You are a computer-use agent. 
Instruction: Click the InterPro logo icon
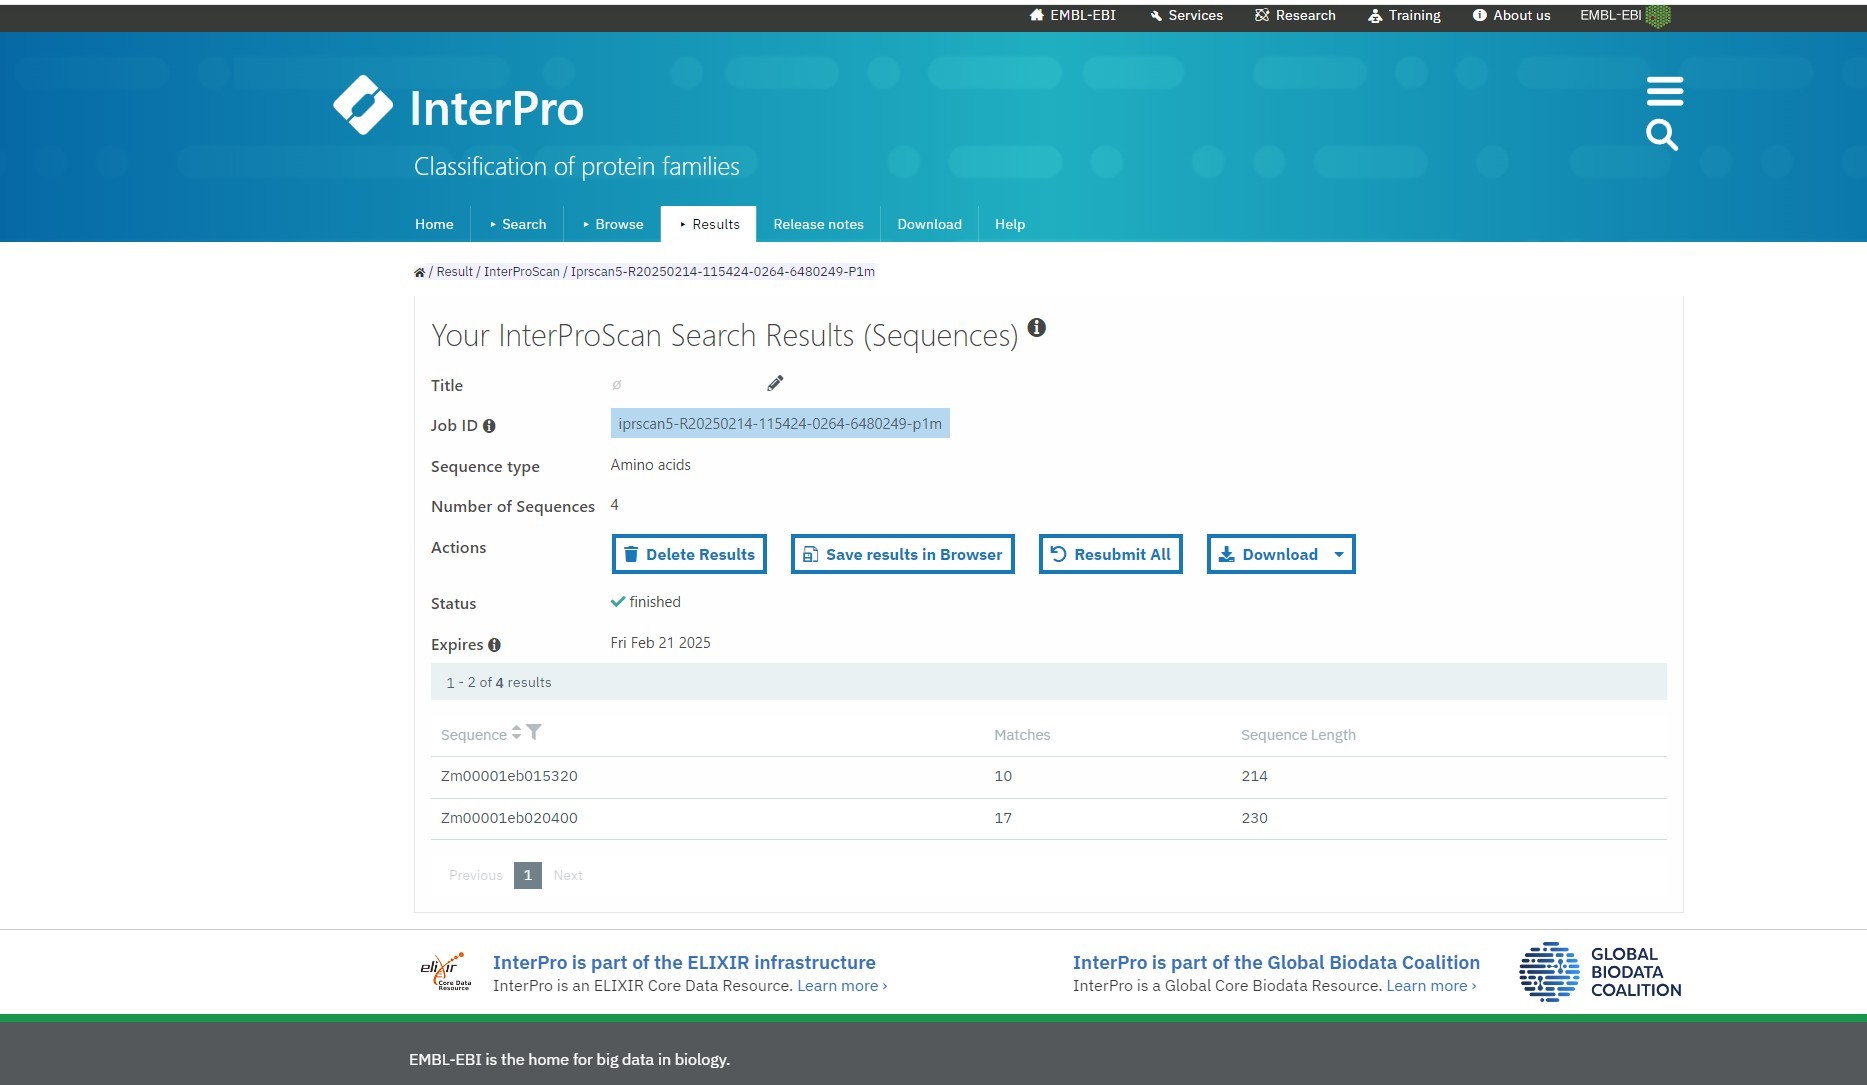tap(363, 105)
